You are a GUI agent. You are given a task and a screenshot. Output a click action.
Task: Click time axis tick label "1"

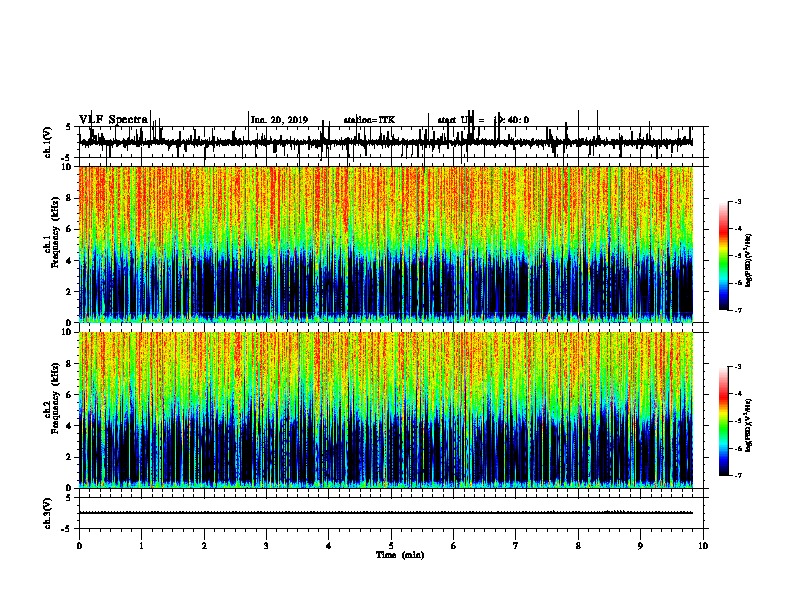click(141, 546)
